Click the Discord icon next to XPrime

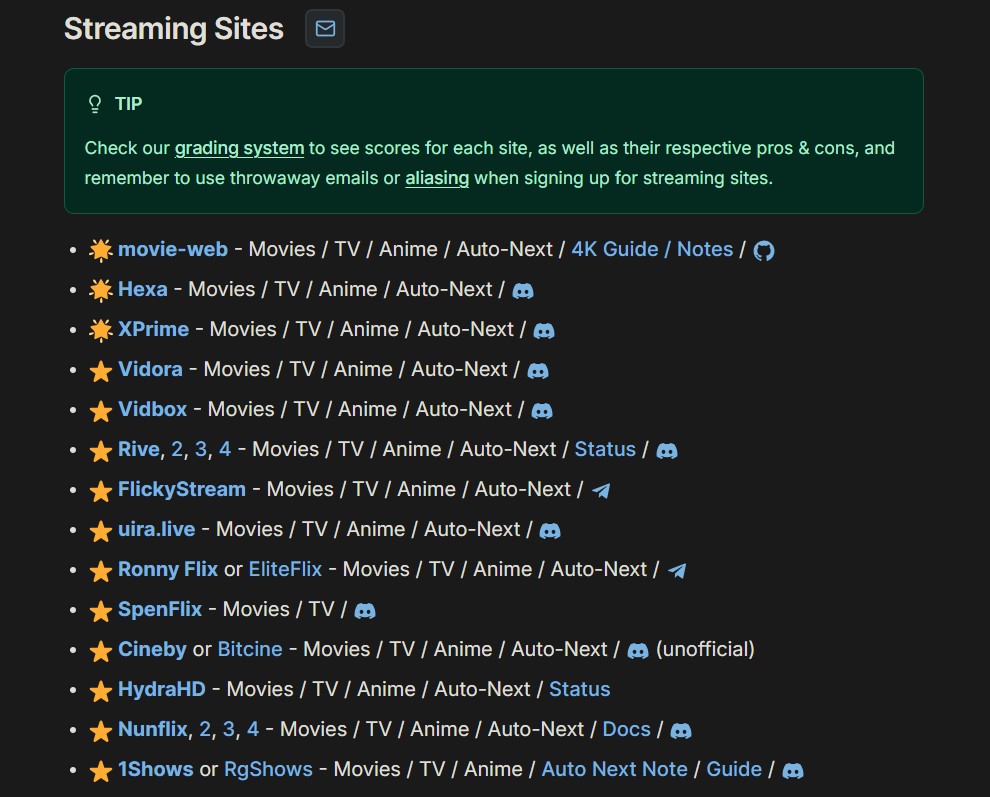coord(544,330)
